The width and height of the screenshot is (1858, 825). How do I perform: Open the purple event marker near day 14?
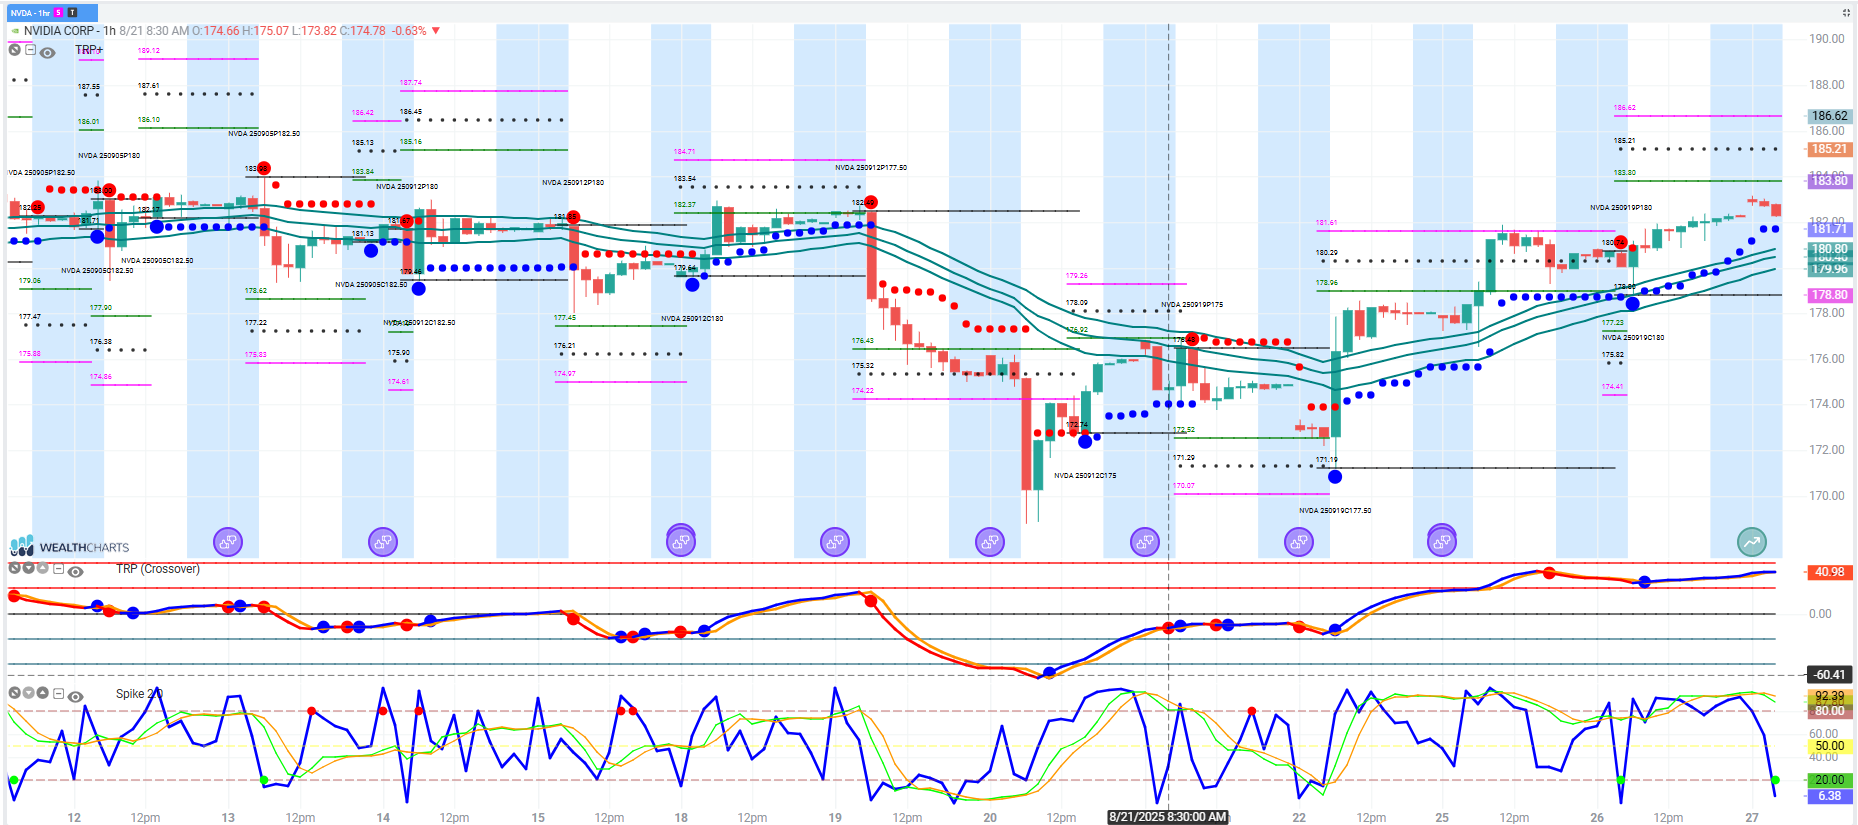click(383, 542)
